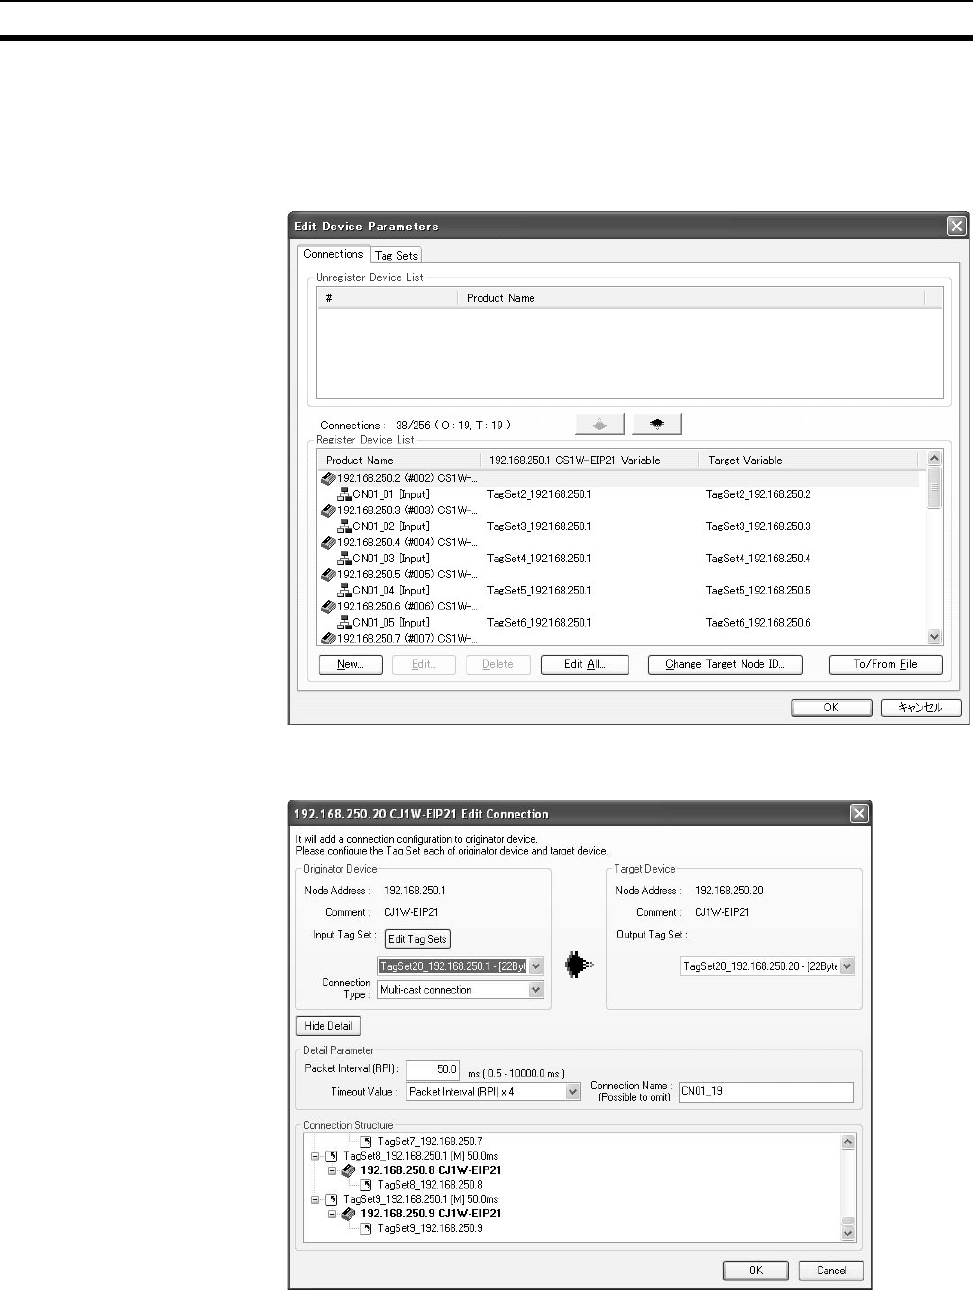Confirm Edit Device Parameters with OK
Viewport: 973px width, 1290px height.
[831, 707]
